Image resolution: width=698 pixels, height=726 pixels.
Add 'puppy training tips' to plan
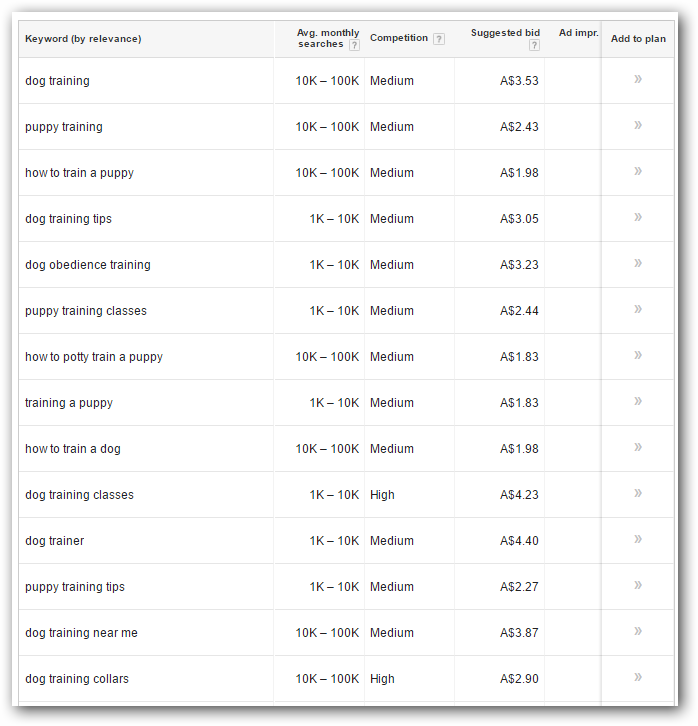(637, 585)
